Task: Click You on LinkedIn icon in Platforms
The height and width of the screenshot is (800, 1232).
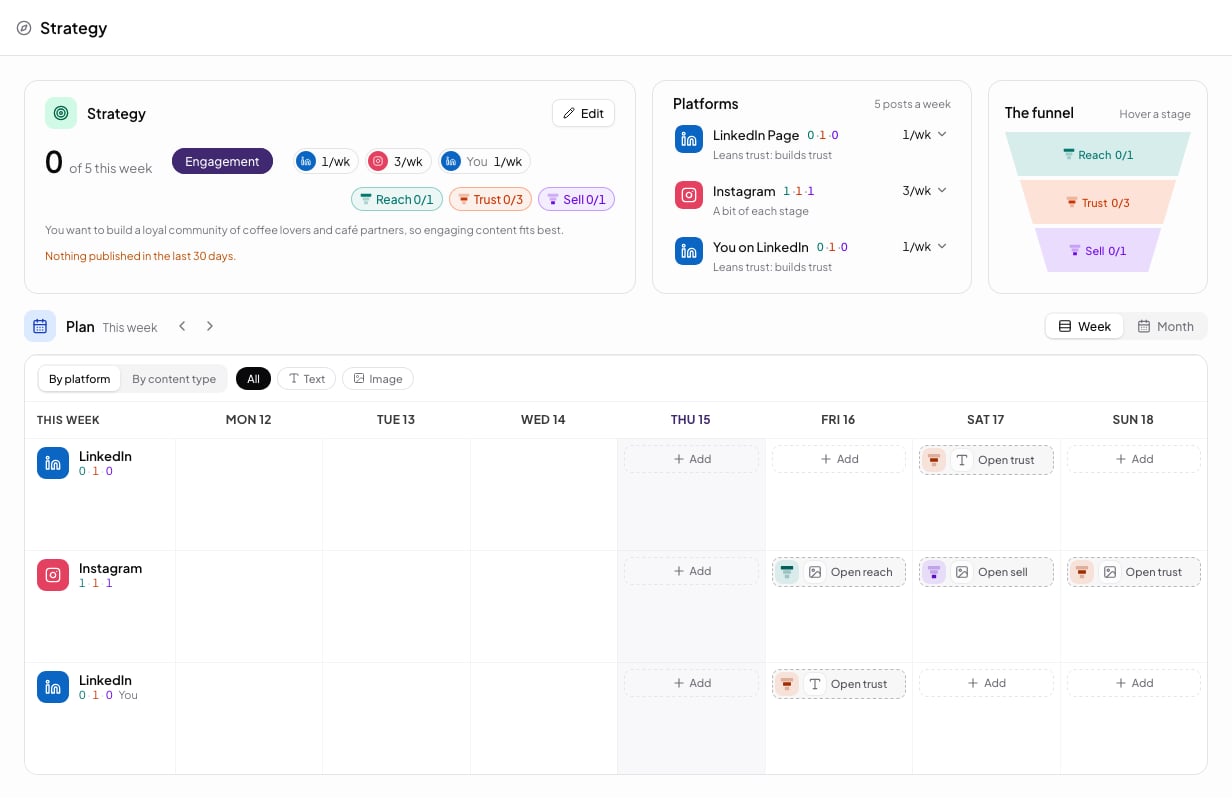Action: pyautogui.click(x=689, y=251)
